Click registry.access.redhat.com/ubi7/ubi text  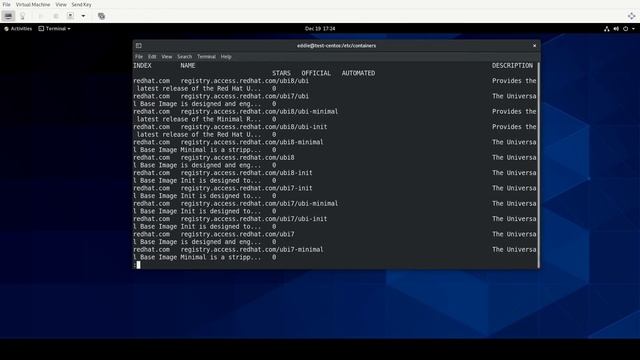(244, 96)
